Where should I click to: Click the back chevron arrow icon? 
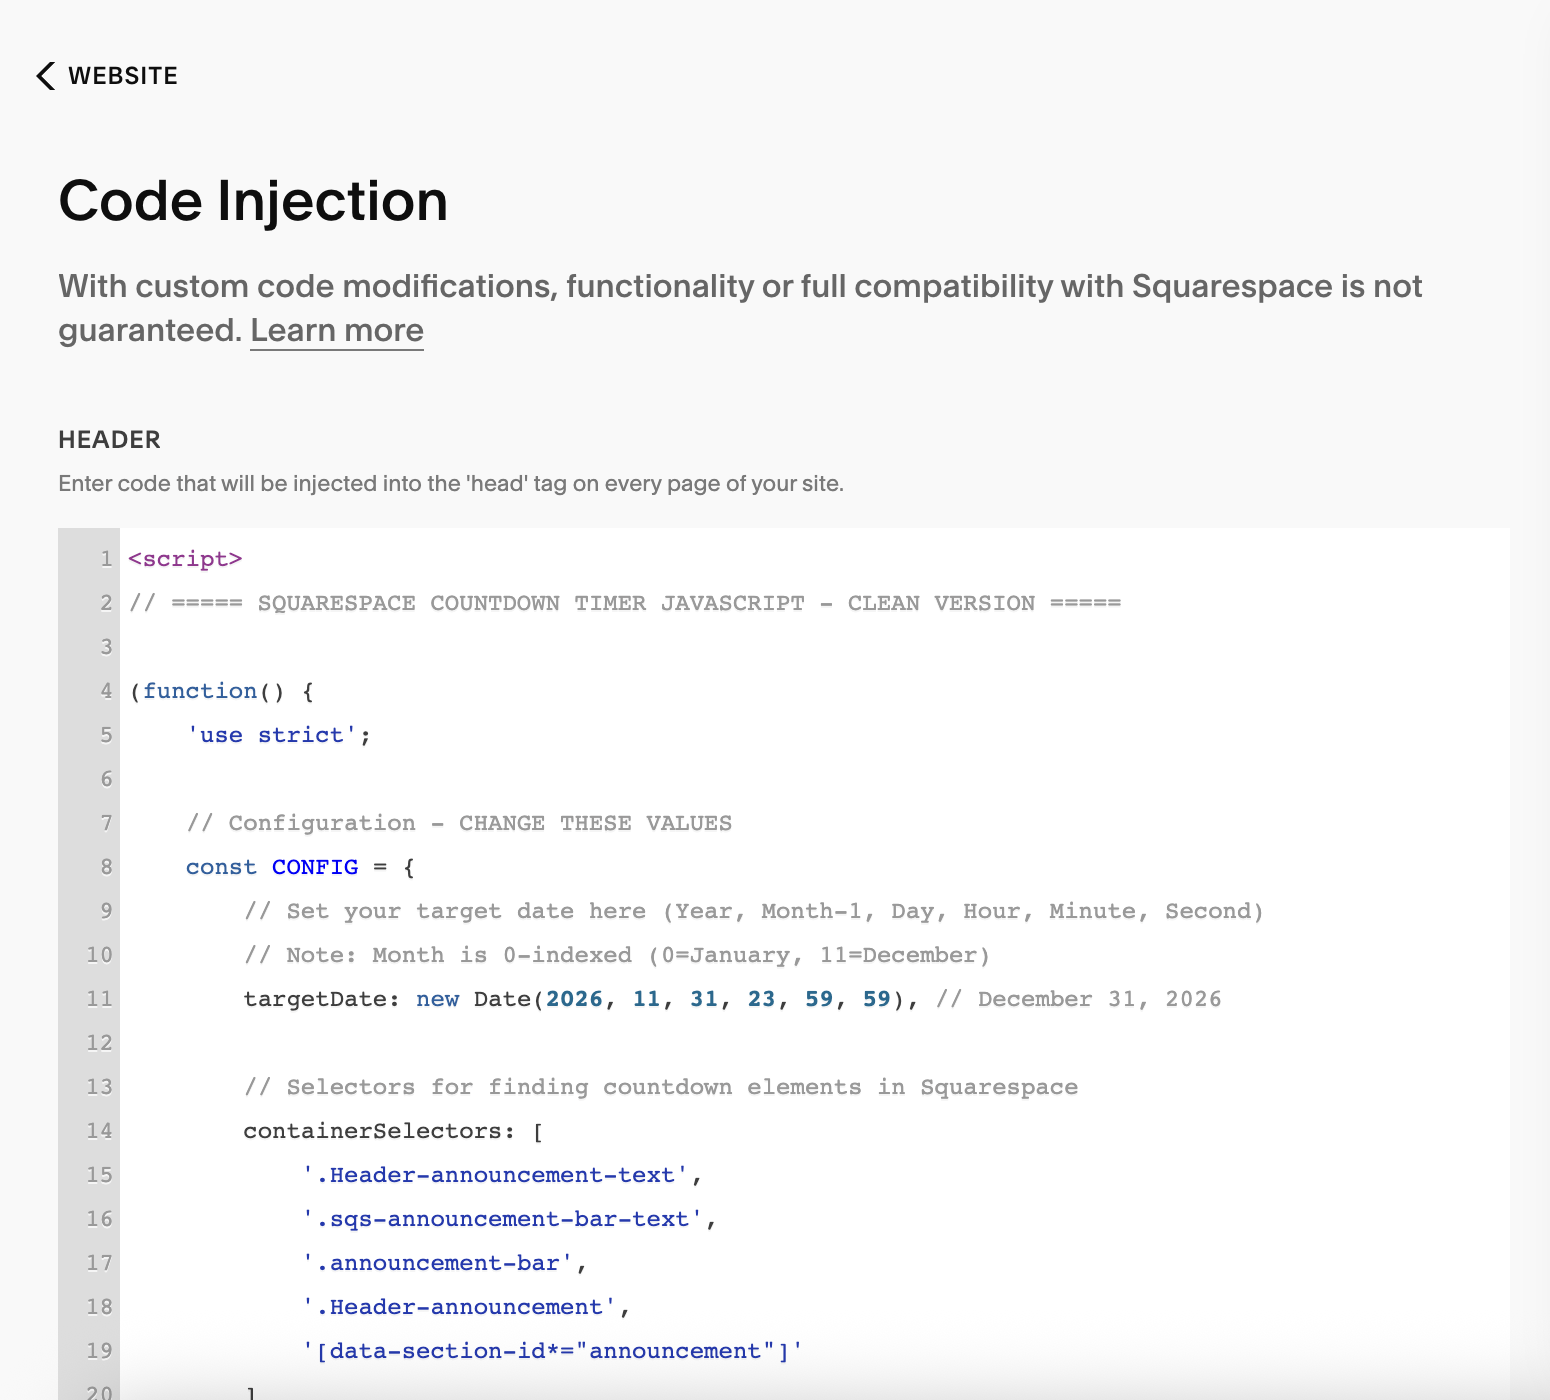tap(45, 76)
